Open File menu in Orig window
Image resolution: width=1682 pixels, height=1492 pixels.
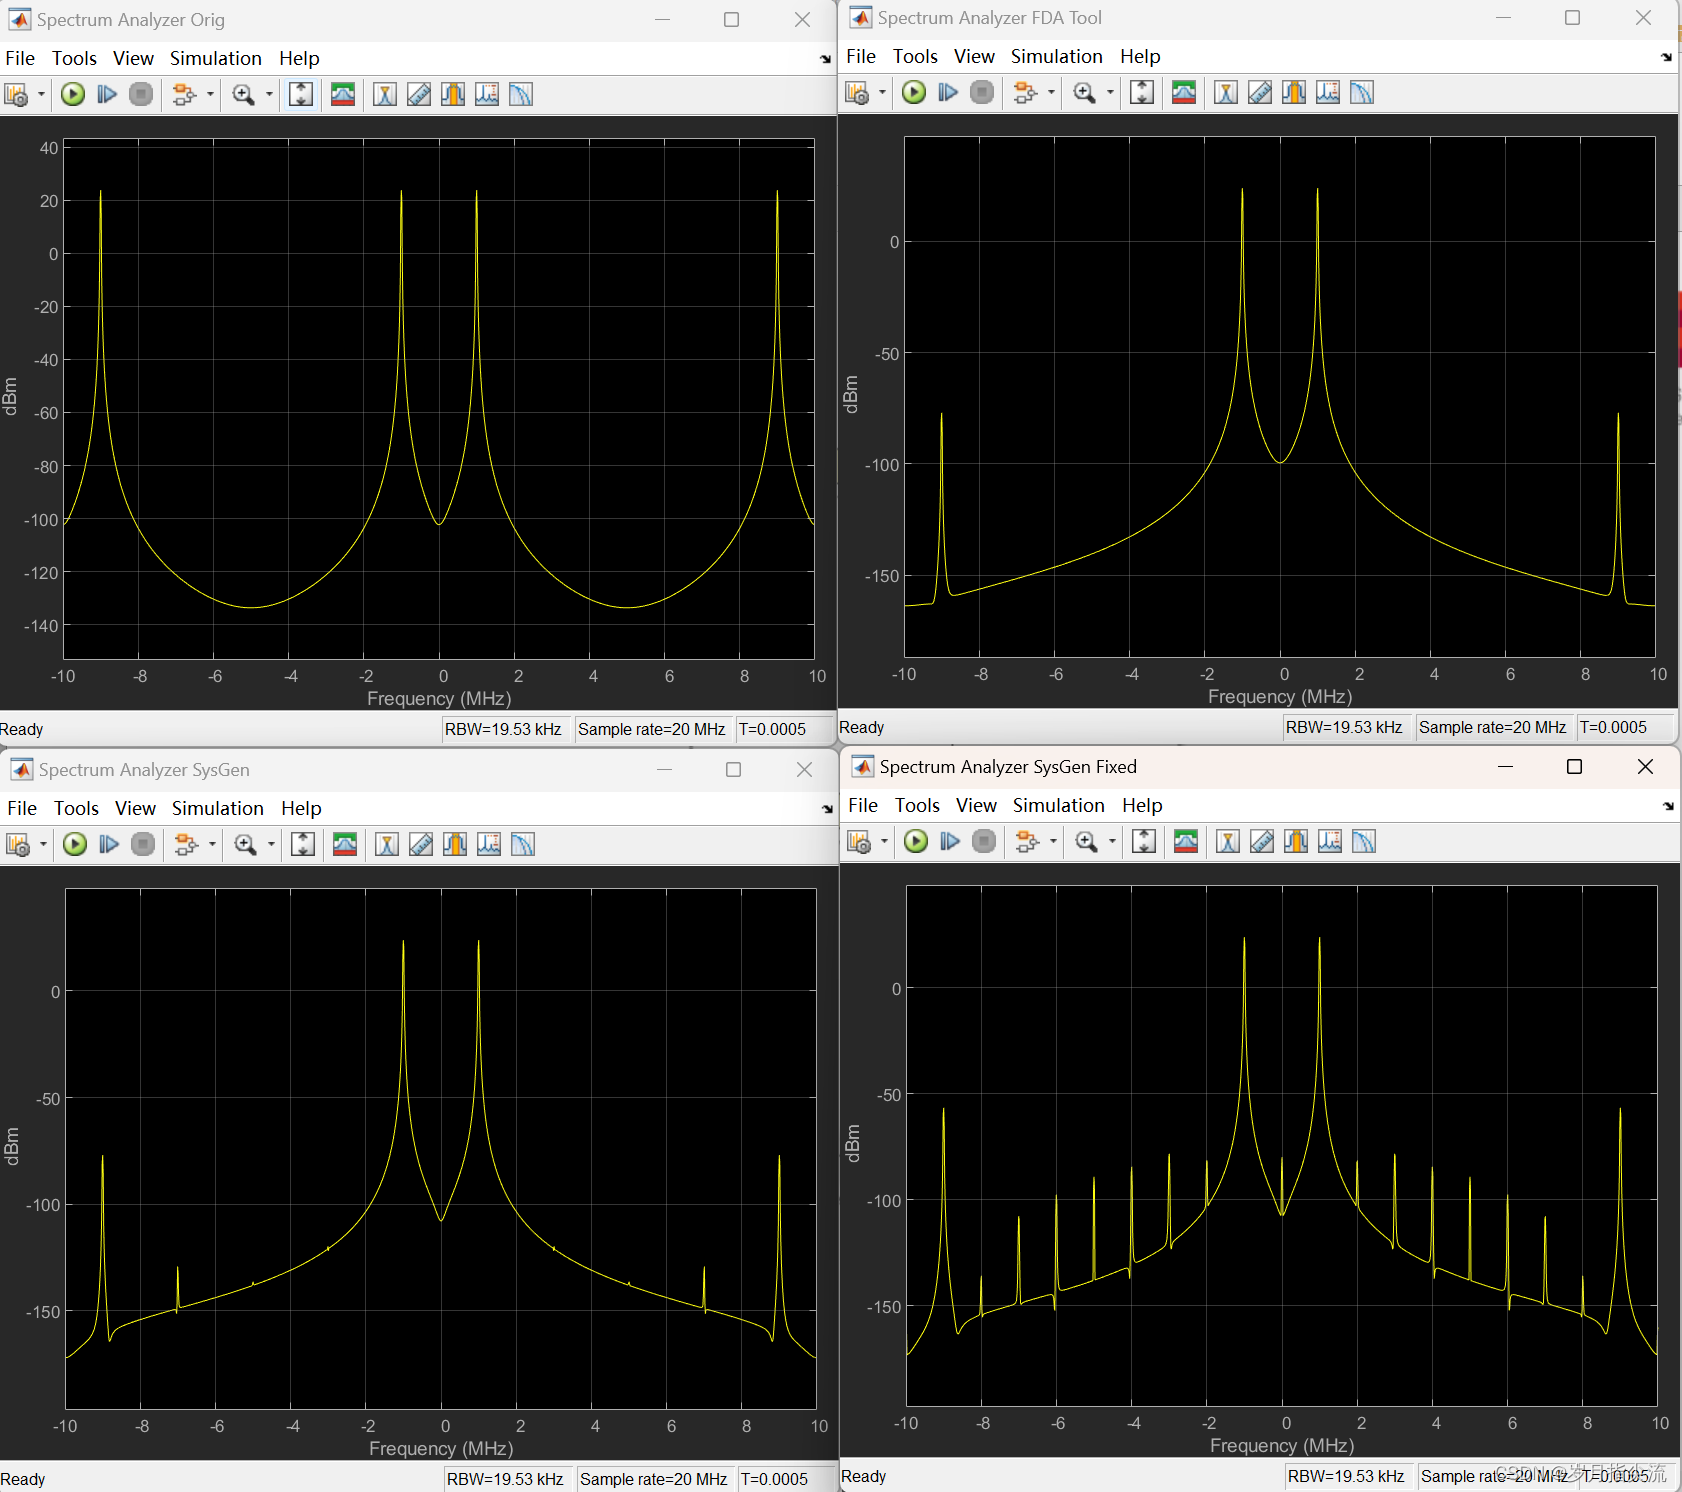20,58
